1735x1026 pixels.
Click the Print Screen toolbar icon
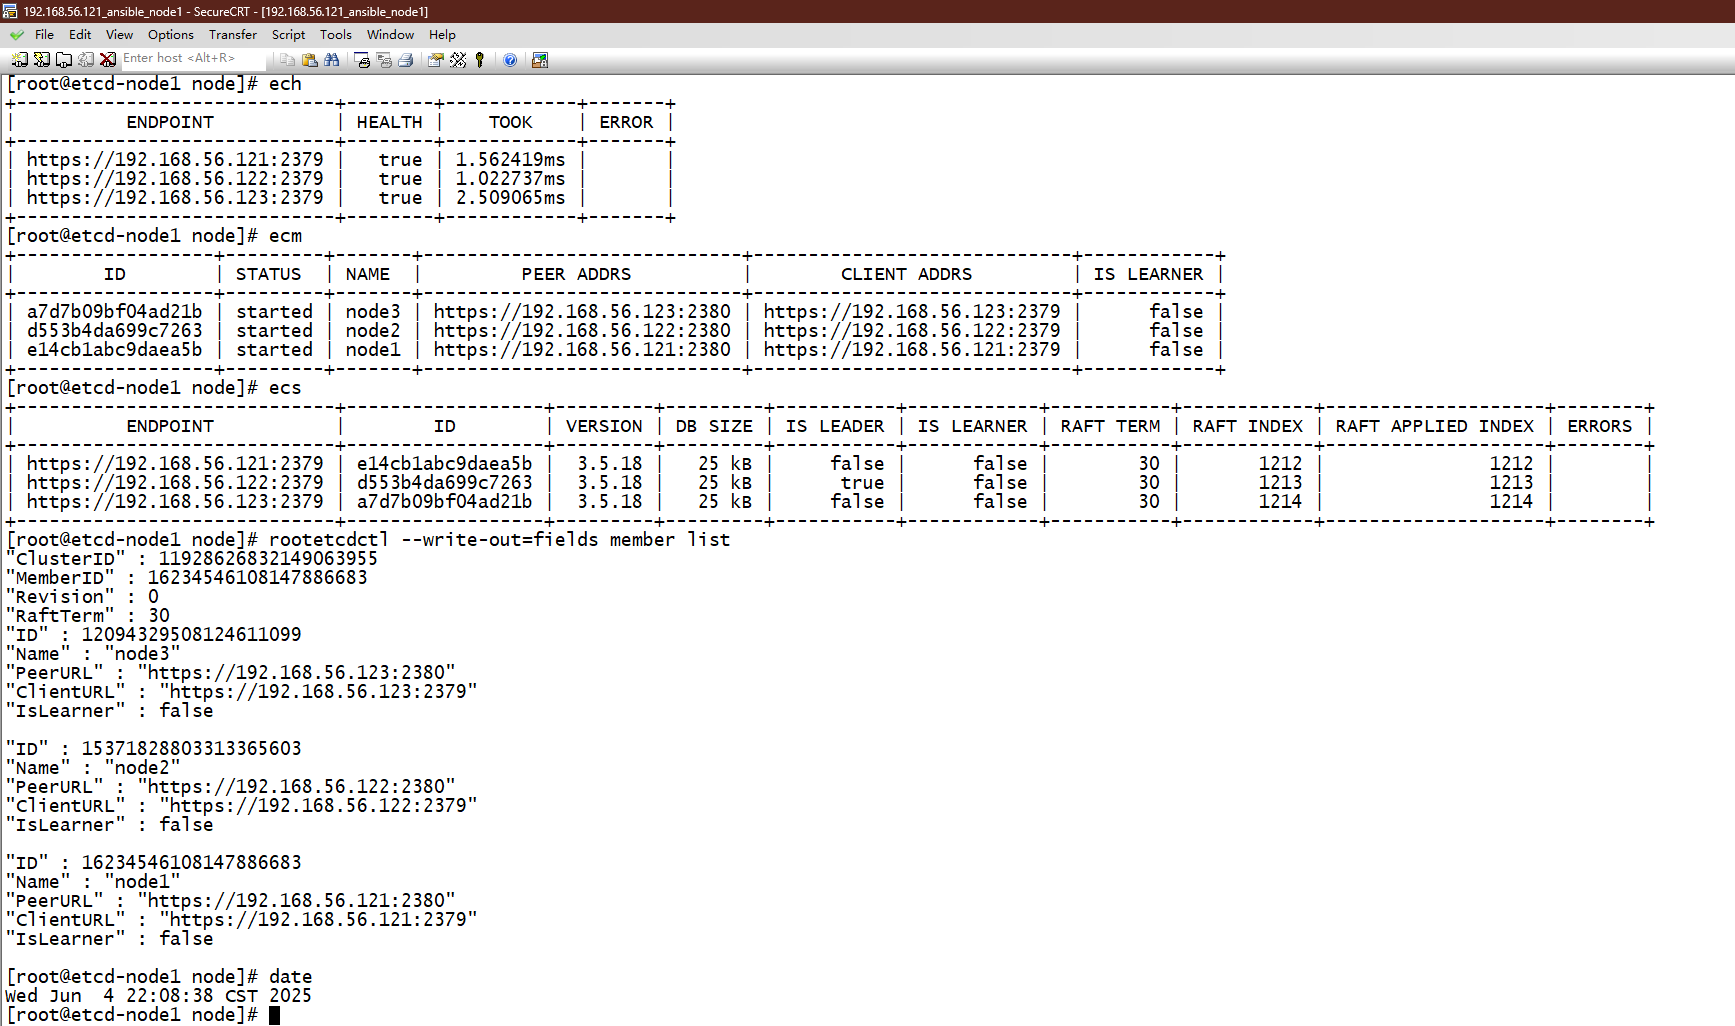coord(362,60)
